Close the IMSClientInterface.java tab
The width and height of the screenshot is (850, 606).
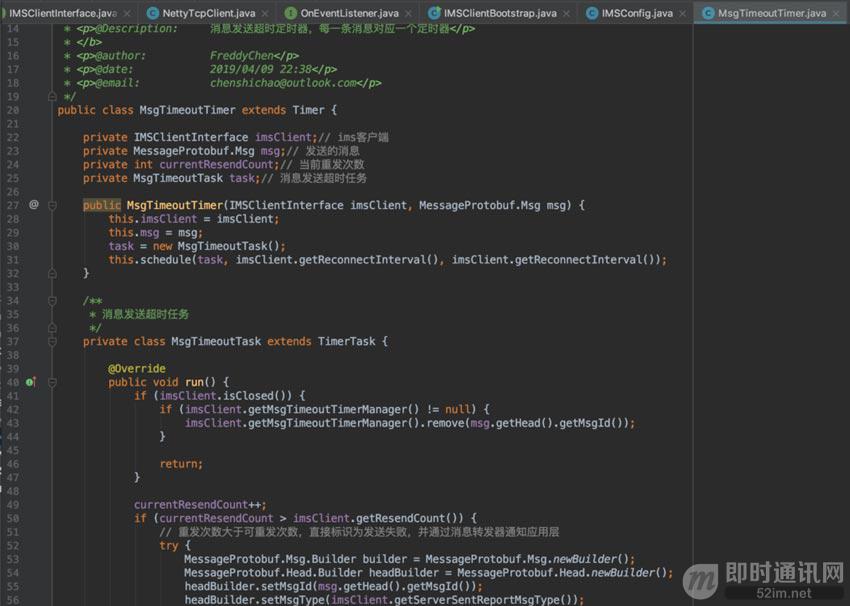127,13
